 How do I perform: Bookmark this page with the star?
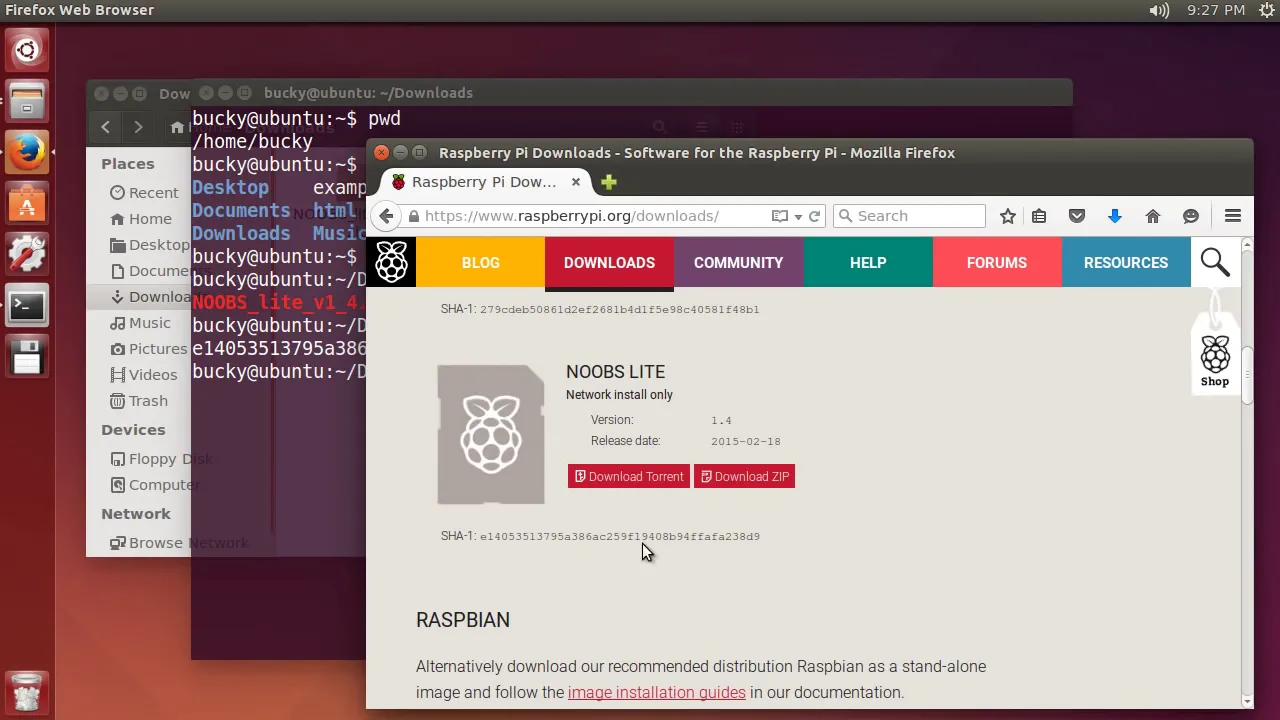coord(1008,216)
